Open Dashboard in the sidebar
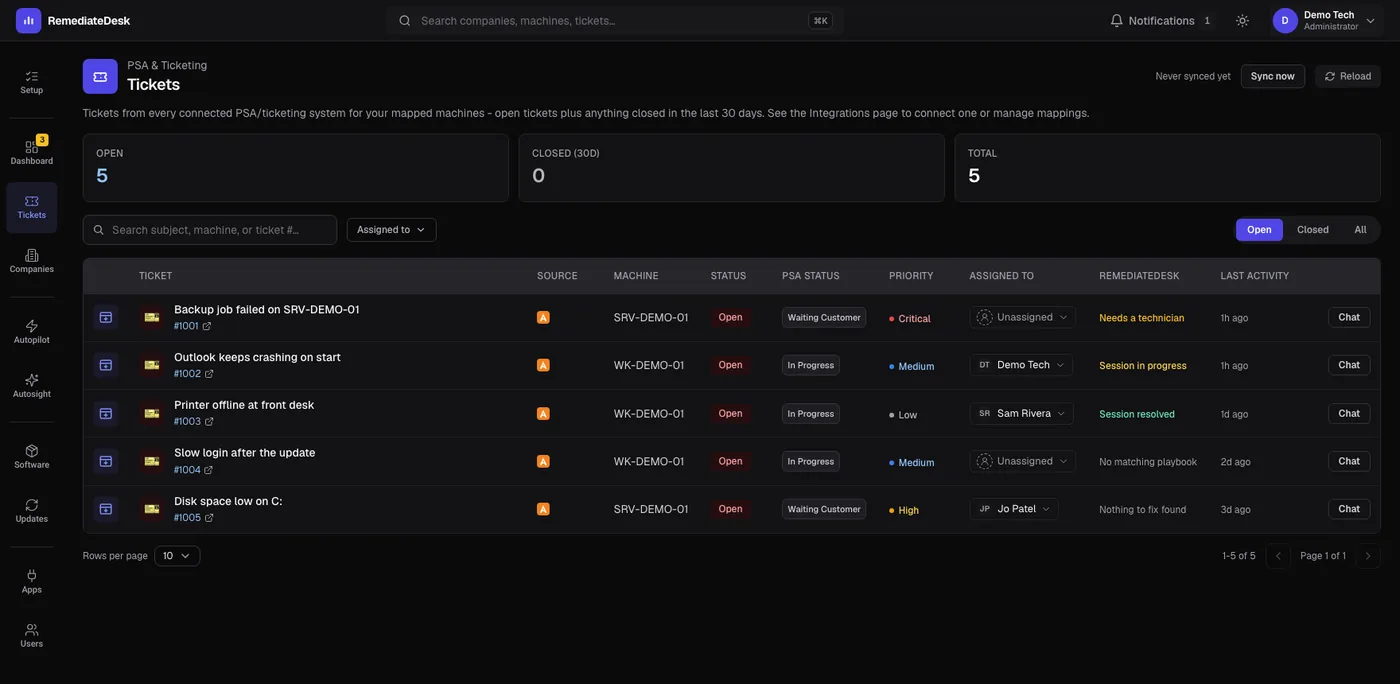Viewport: 1400px width, 684px height. [32, 152]
